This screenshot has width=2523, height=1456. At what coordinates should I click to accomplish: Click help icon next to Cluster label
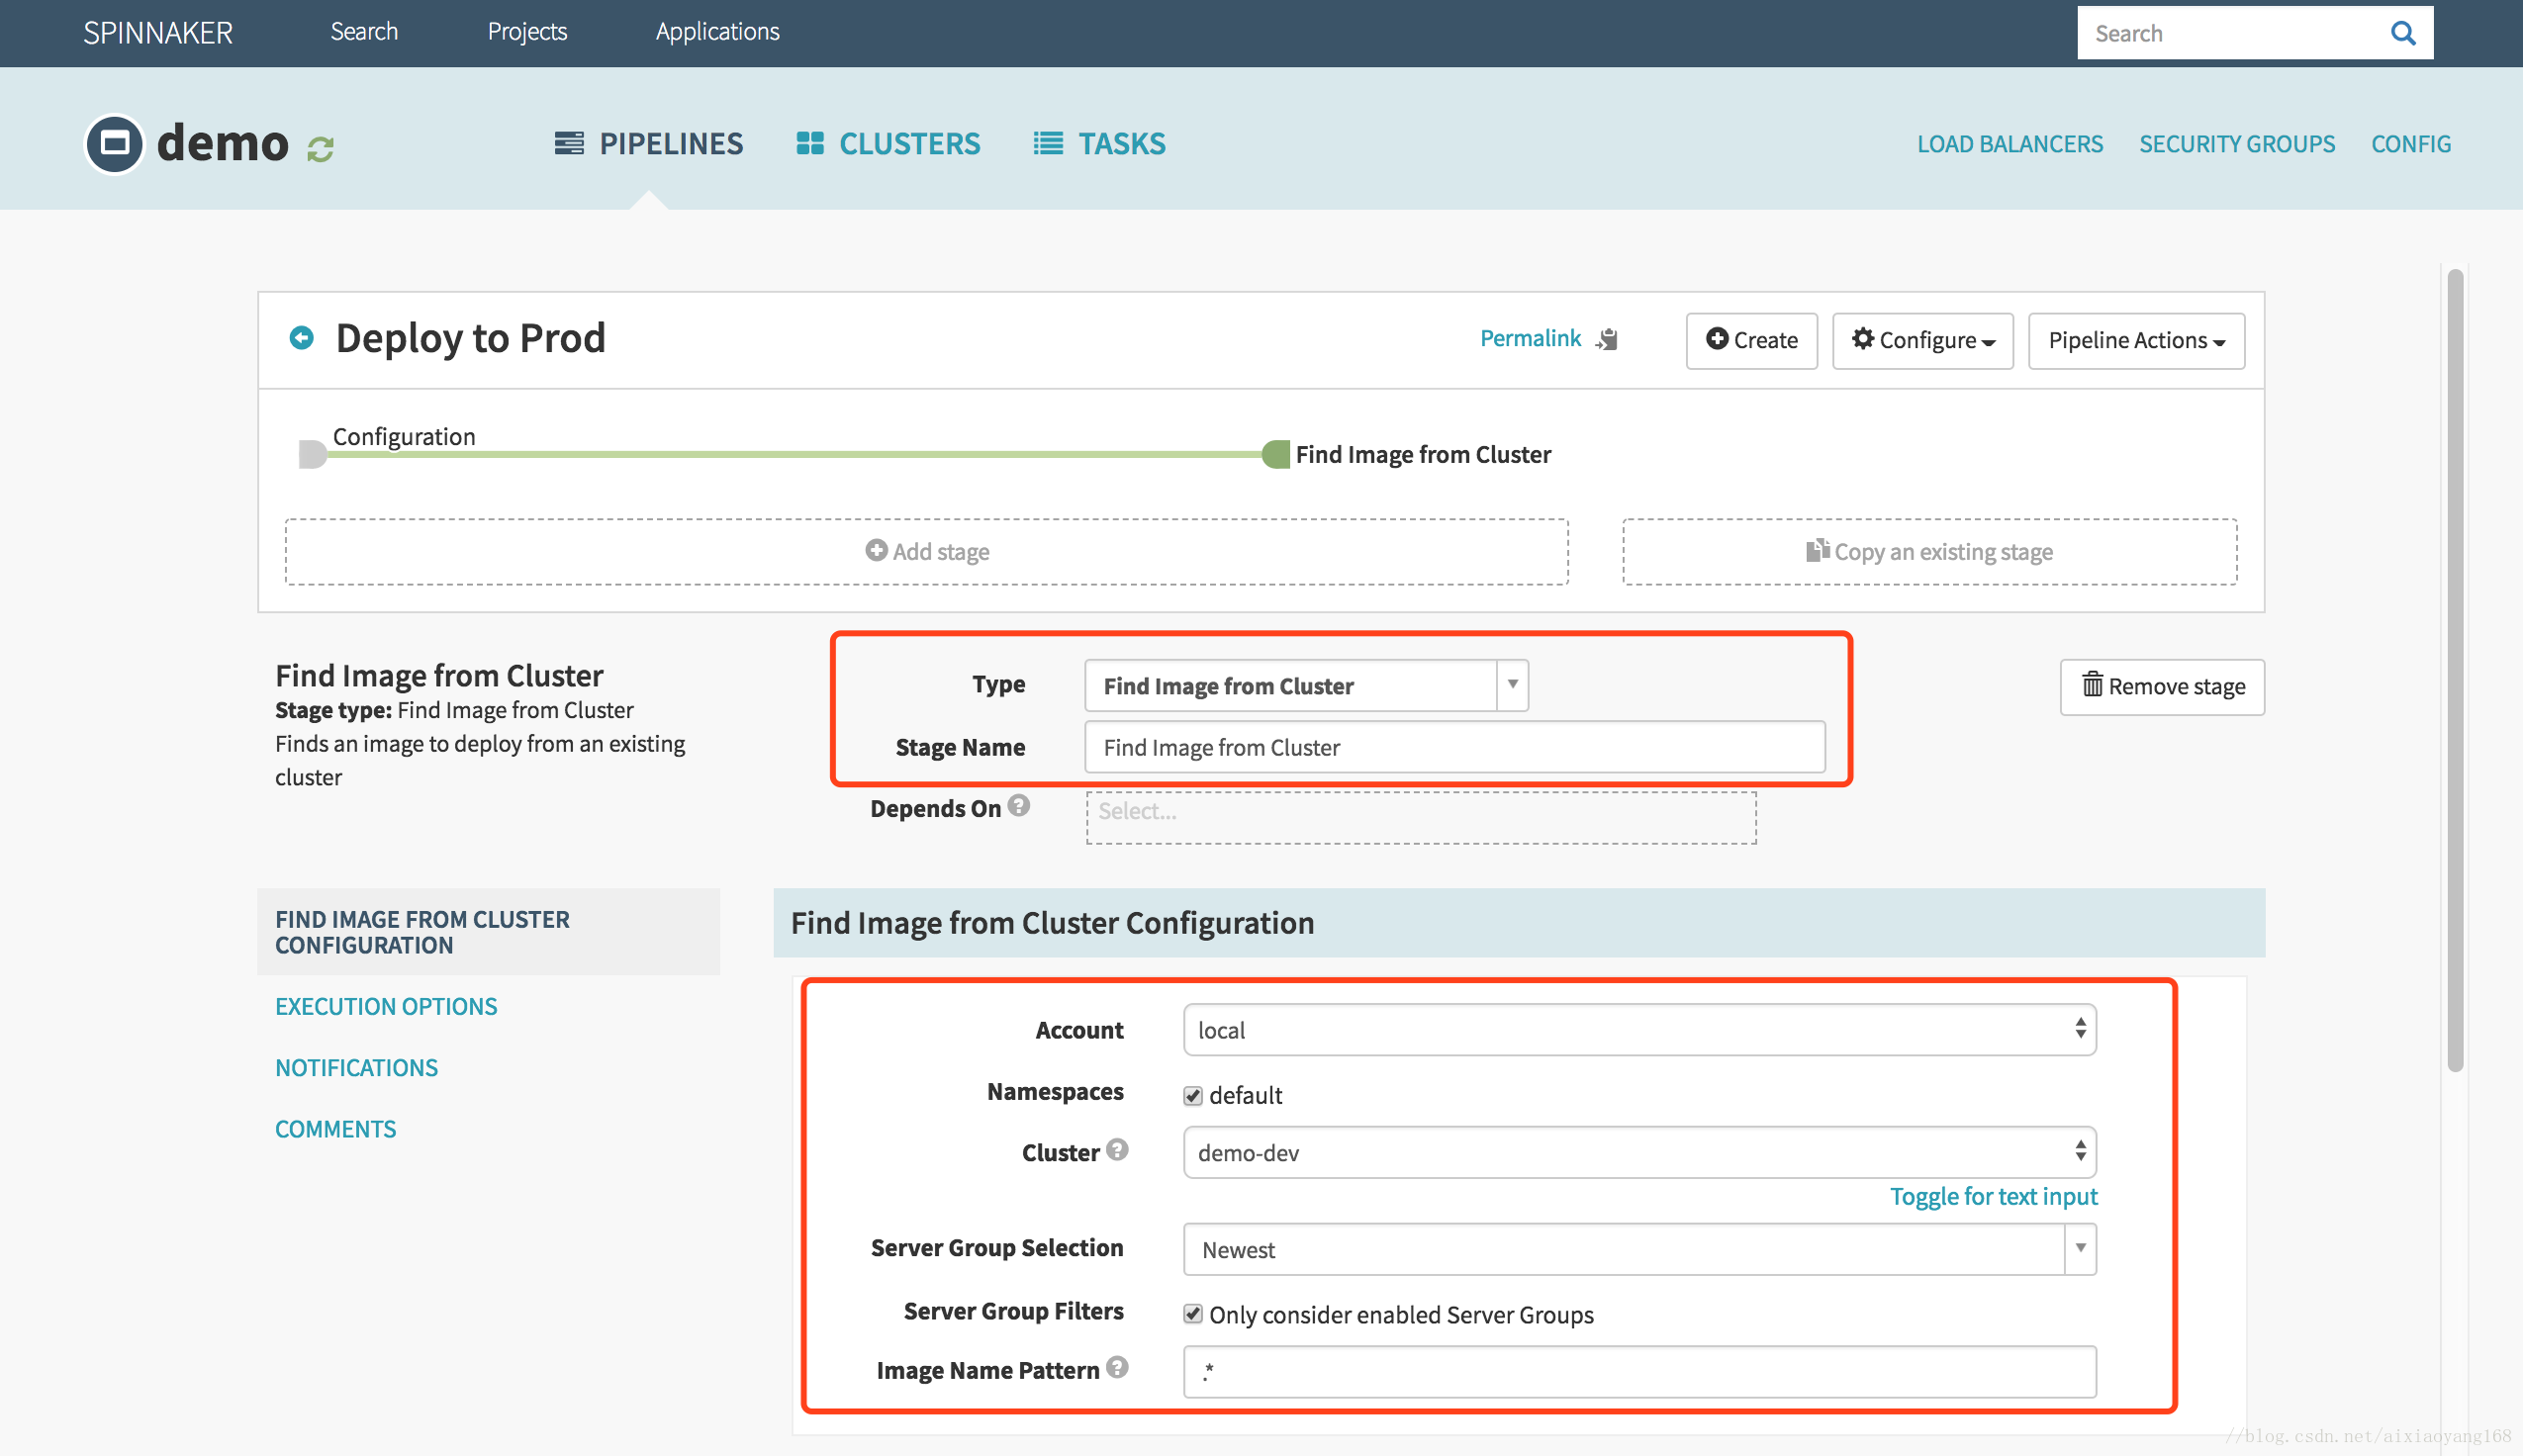click(x=1118, y=1150)
